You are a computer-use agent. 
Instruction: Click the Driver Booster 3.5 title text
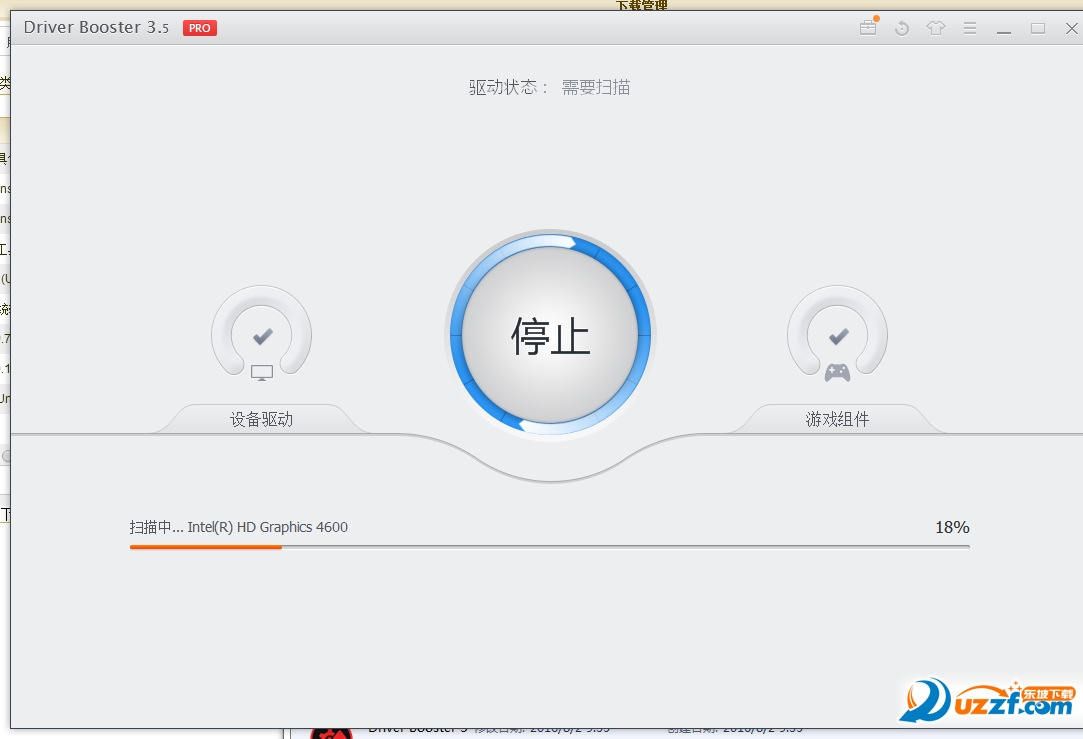(96, 28)
